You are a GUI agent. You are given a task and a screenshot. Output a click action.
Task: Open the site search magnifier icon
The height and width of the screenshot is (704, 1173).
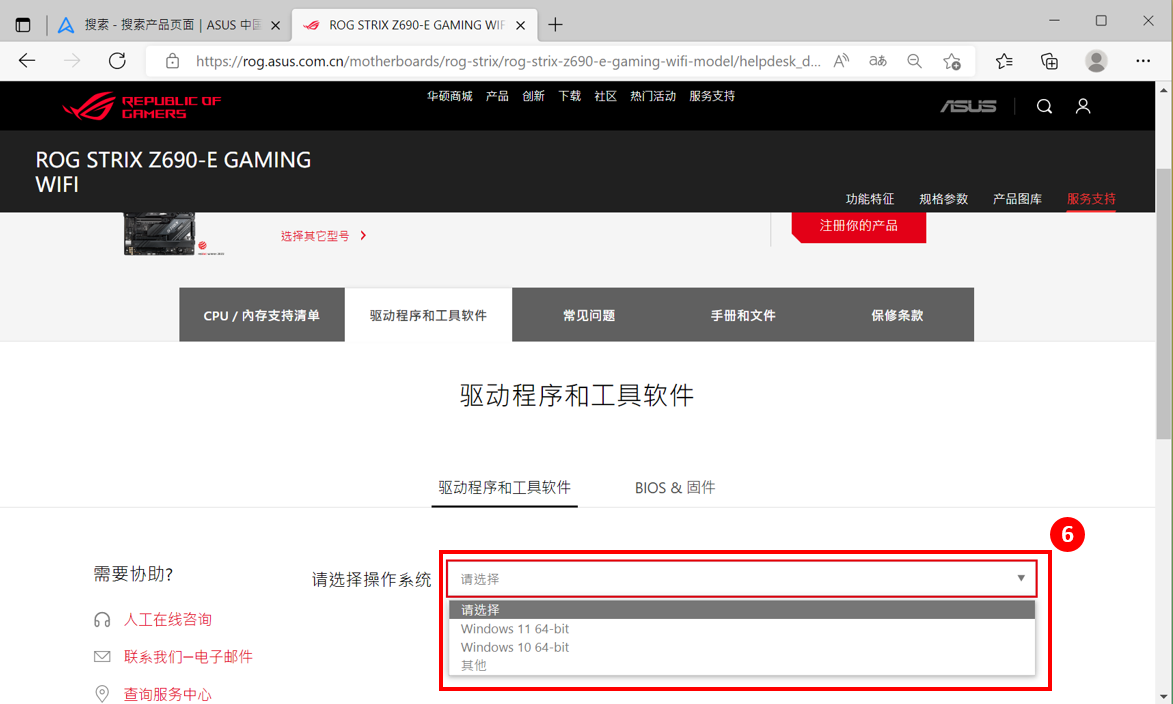(1044, 106)
